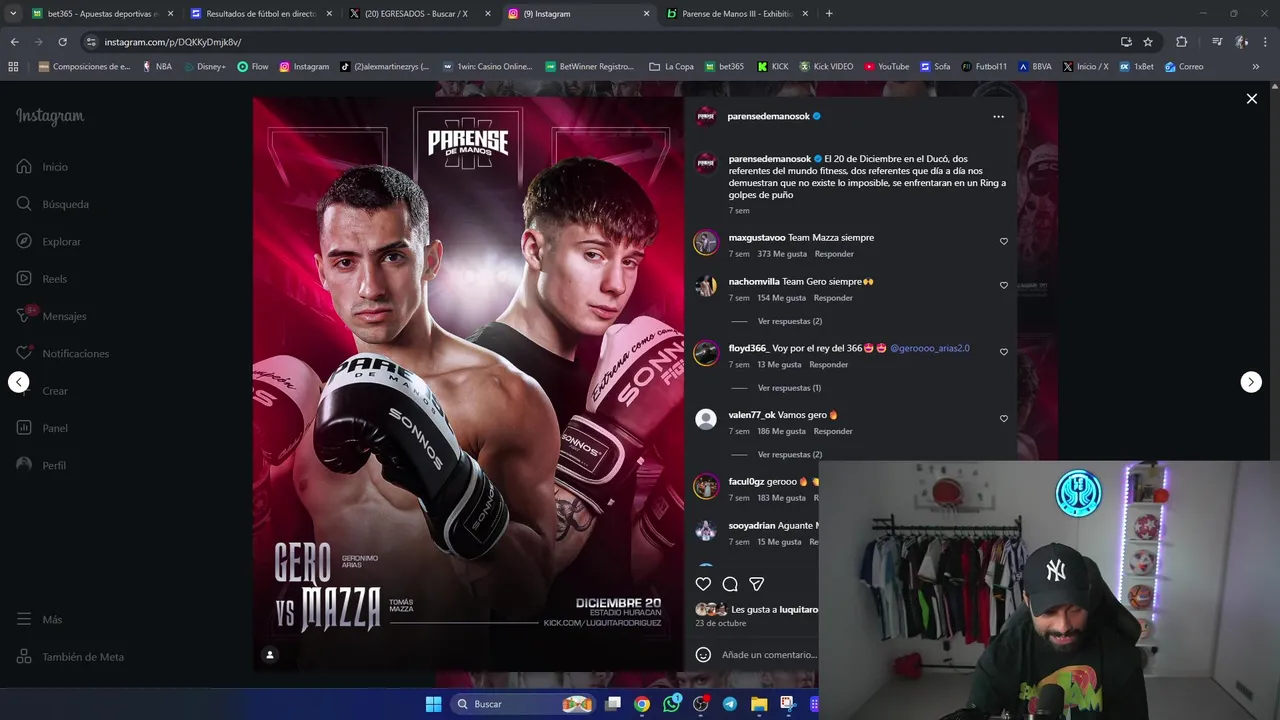The image size is (1280, 720).
Task: Click the address bar URL
Action: pos(172,42)
